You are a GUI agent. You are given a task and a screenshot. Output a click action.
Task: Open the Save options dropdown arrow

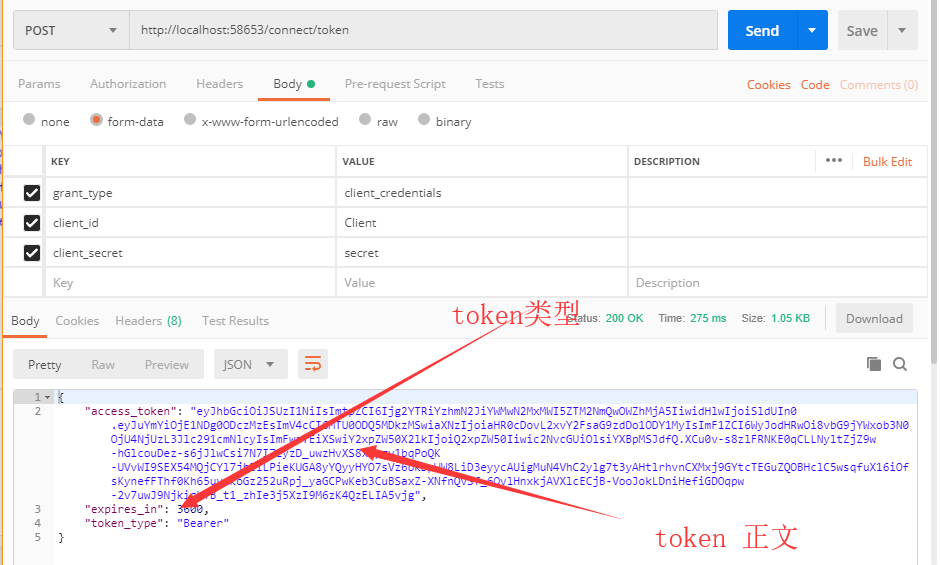click(902, 31)
